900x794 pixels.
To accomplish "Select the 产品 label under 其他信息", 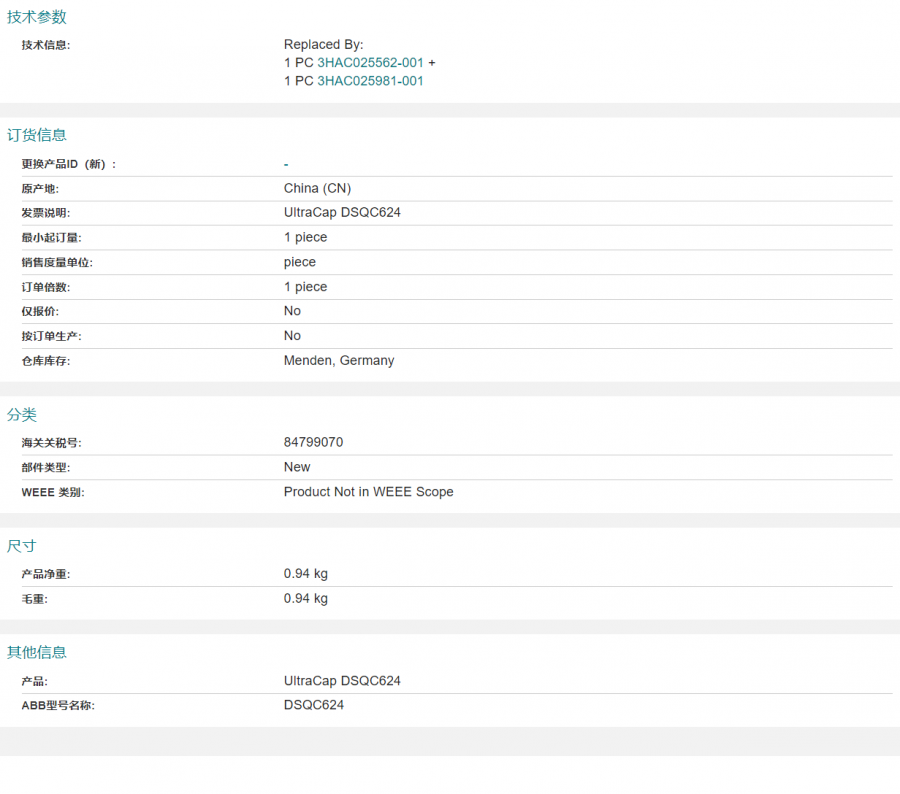I will pos(34,681).
